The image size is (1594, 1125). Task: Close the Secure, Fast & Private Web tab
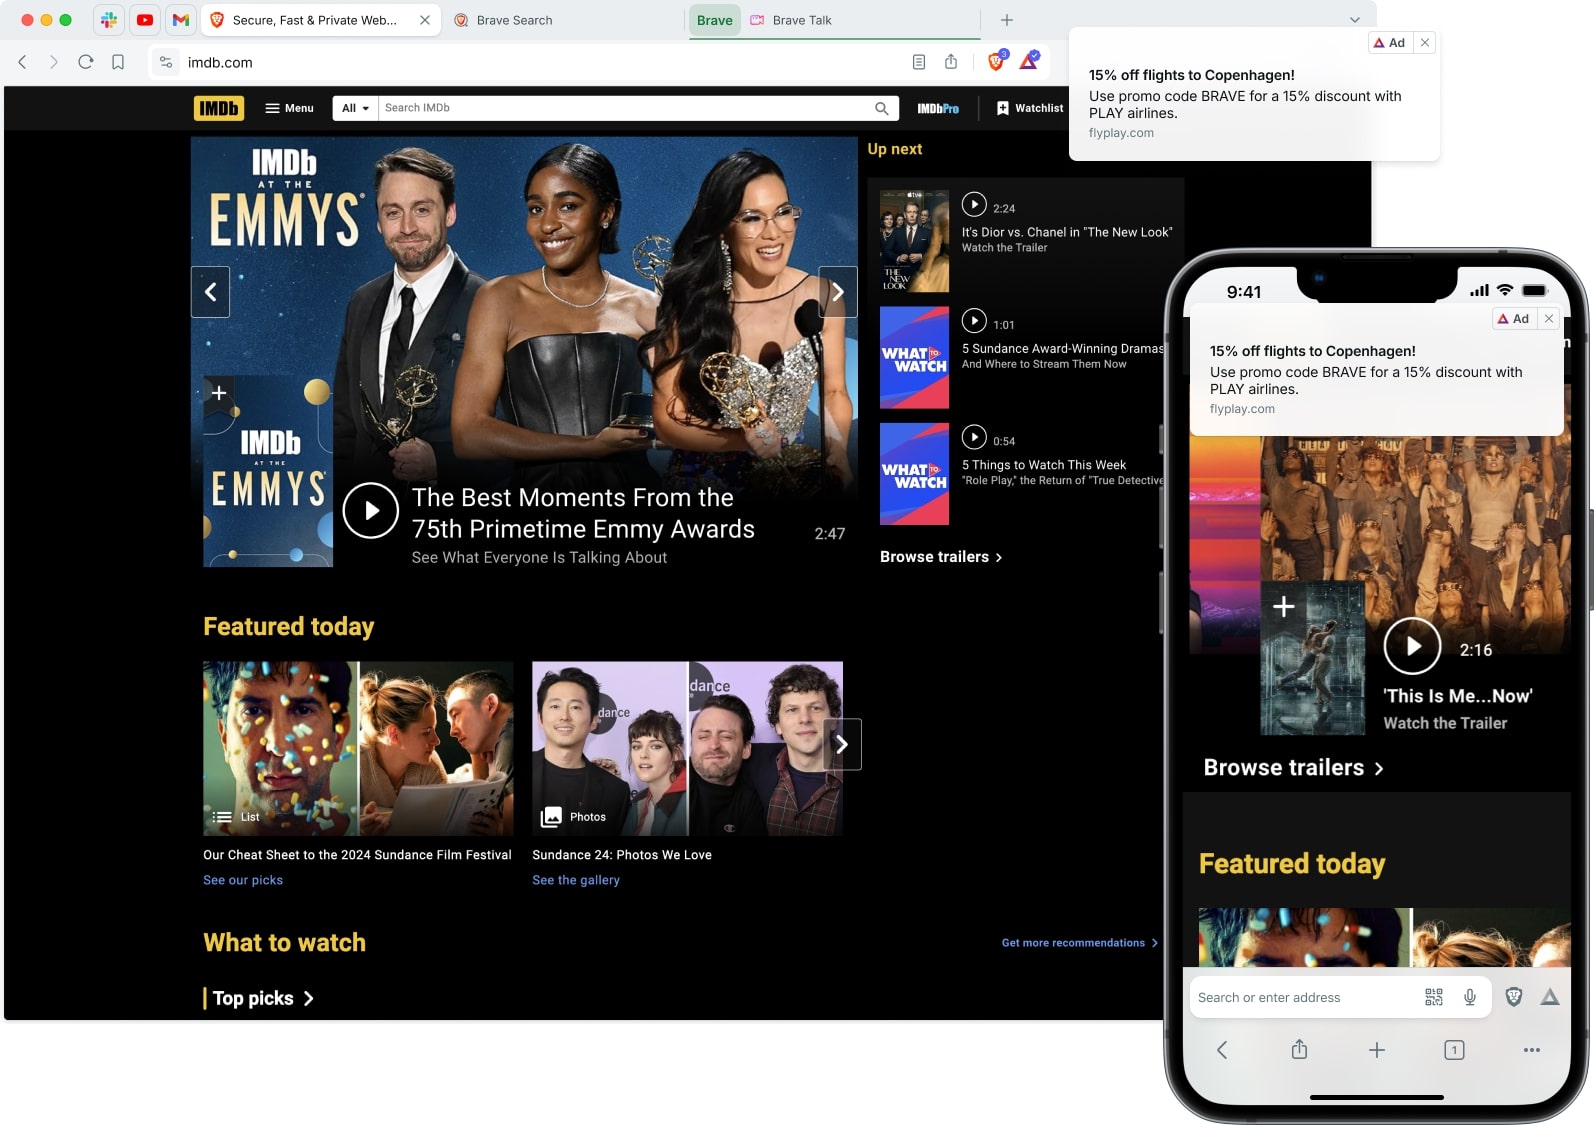coord(425,20)
